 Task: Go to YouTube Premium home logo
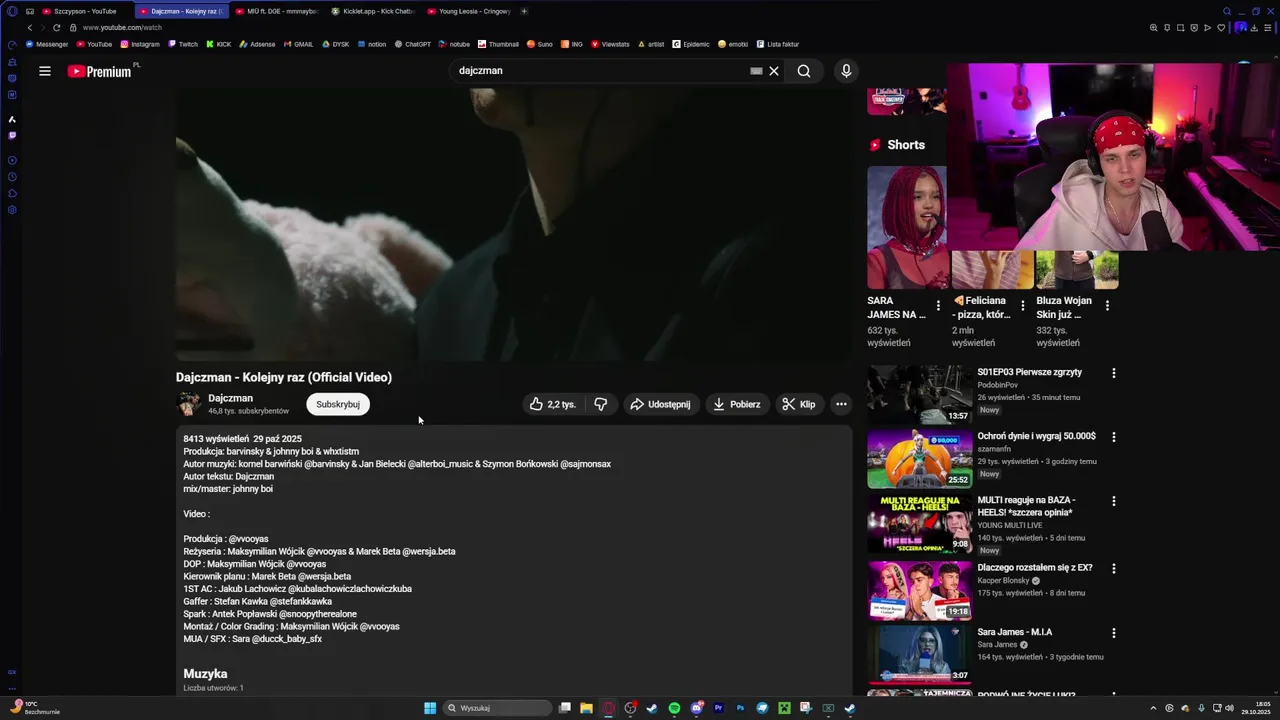(100, 71)
